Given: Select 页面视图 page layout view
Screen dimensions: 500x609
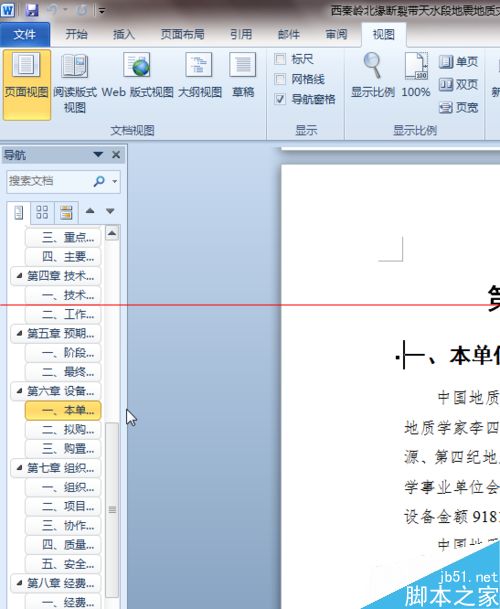Looking at the screenshot, I should tap(27, 85).
